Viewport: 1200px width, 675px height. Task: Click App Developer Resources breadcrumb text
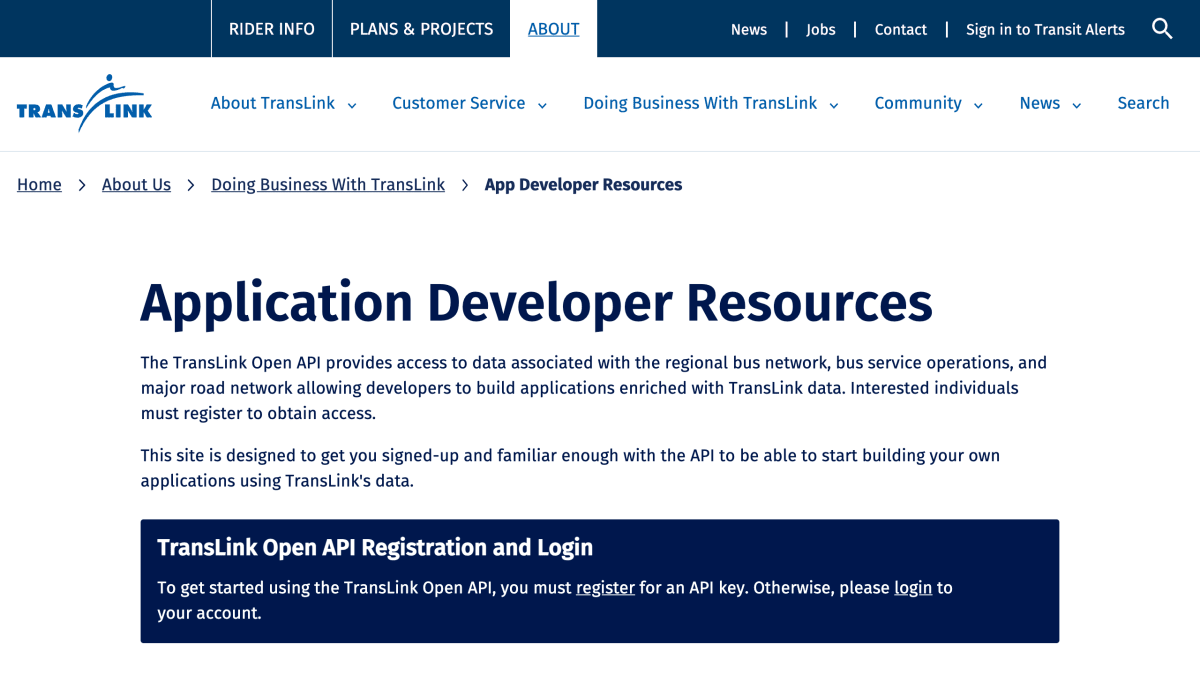click(x=583, y=185)
